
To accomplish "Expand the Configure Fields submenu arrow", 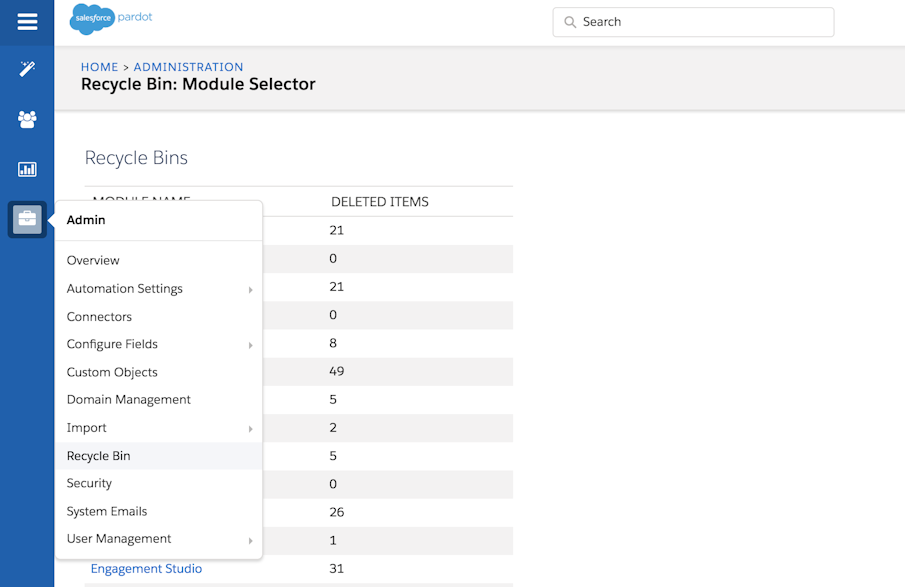I will pyautogui.click(x=250, y=345).
